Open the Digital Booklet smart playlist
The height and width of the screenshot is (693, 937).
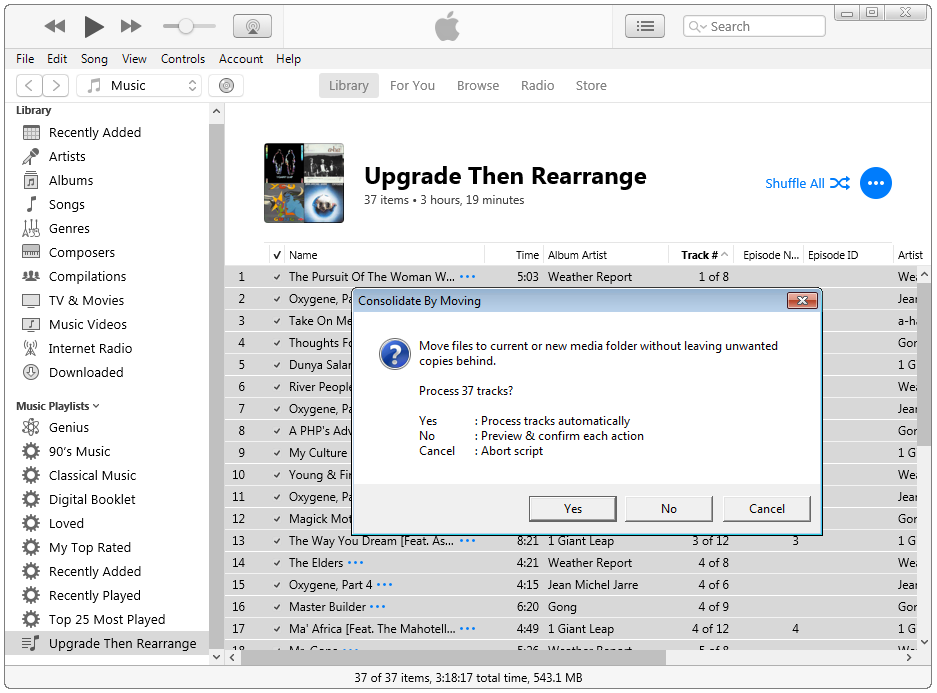pos(92,499)
